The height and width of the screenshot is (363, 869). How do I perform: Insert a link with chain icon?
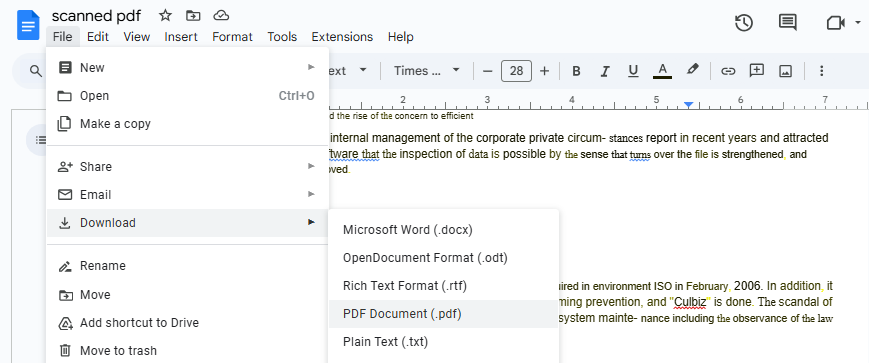pos(728,71)
